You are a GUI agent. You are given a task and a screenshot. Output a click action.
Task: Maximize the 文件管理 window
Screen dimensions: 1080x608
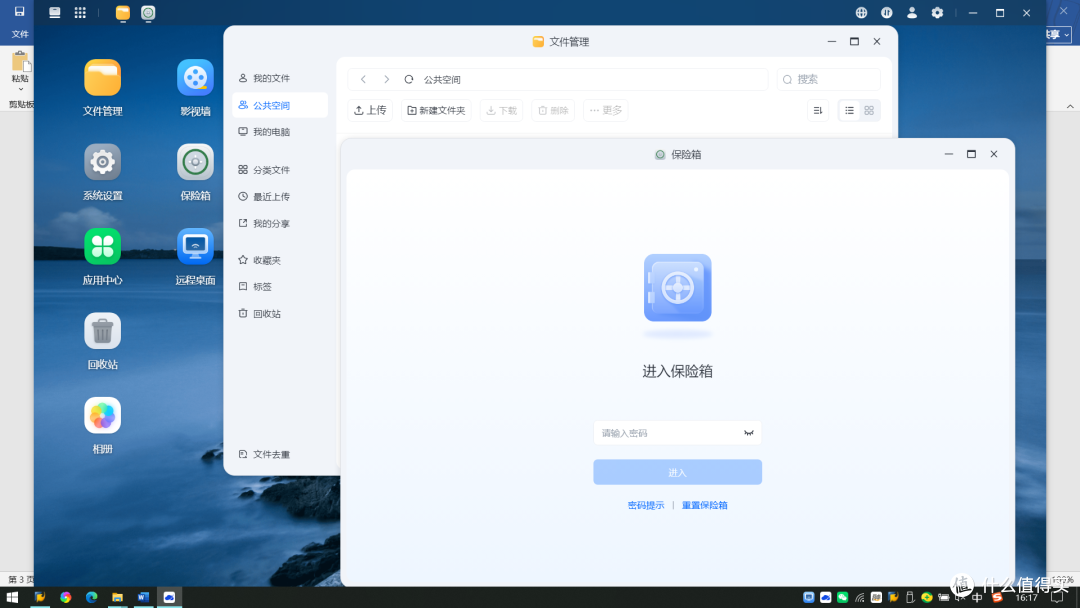pos(854,41)
